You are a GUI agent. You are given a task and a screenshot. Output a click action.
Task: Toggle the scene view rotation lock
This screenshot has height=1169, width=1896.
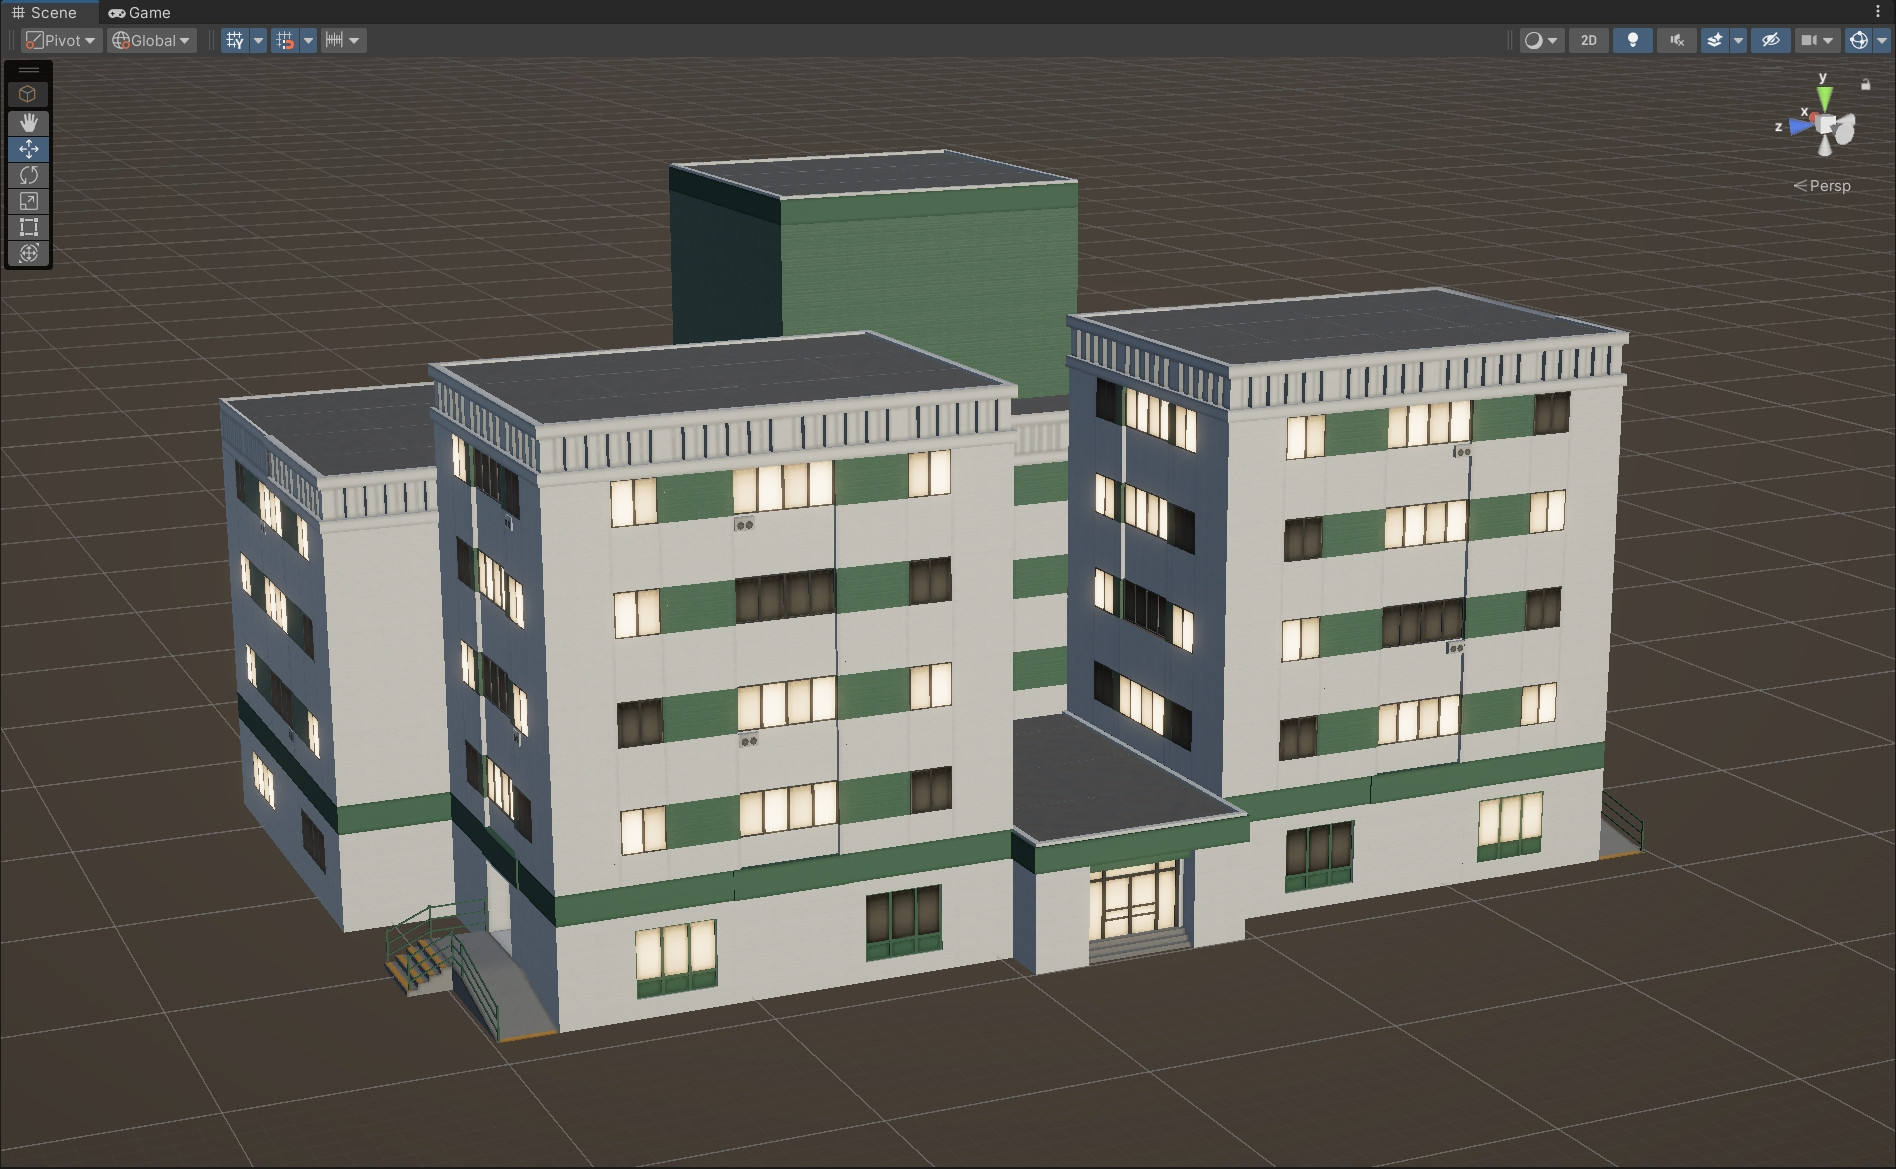tap(1865, 85)
